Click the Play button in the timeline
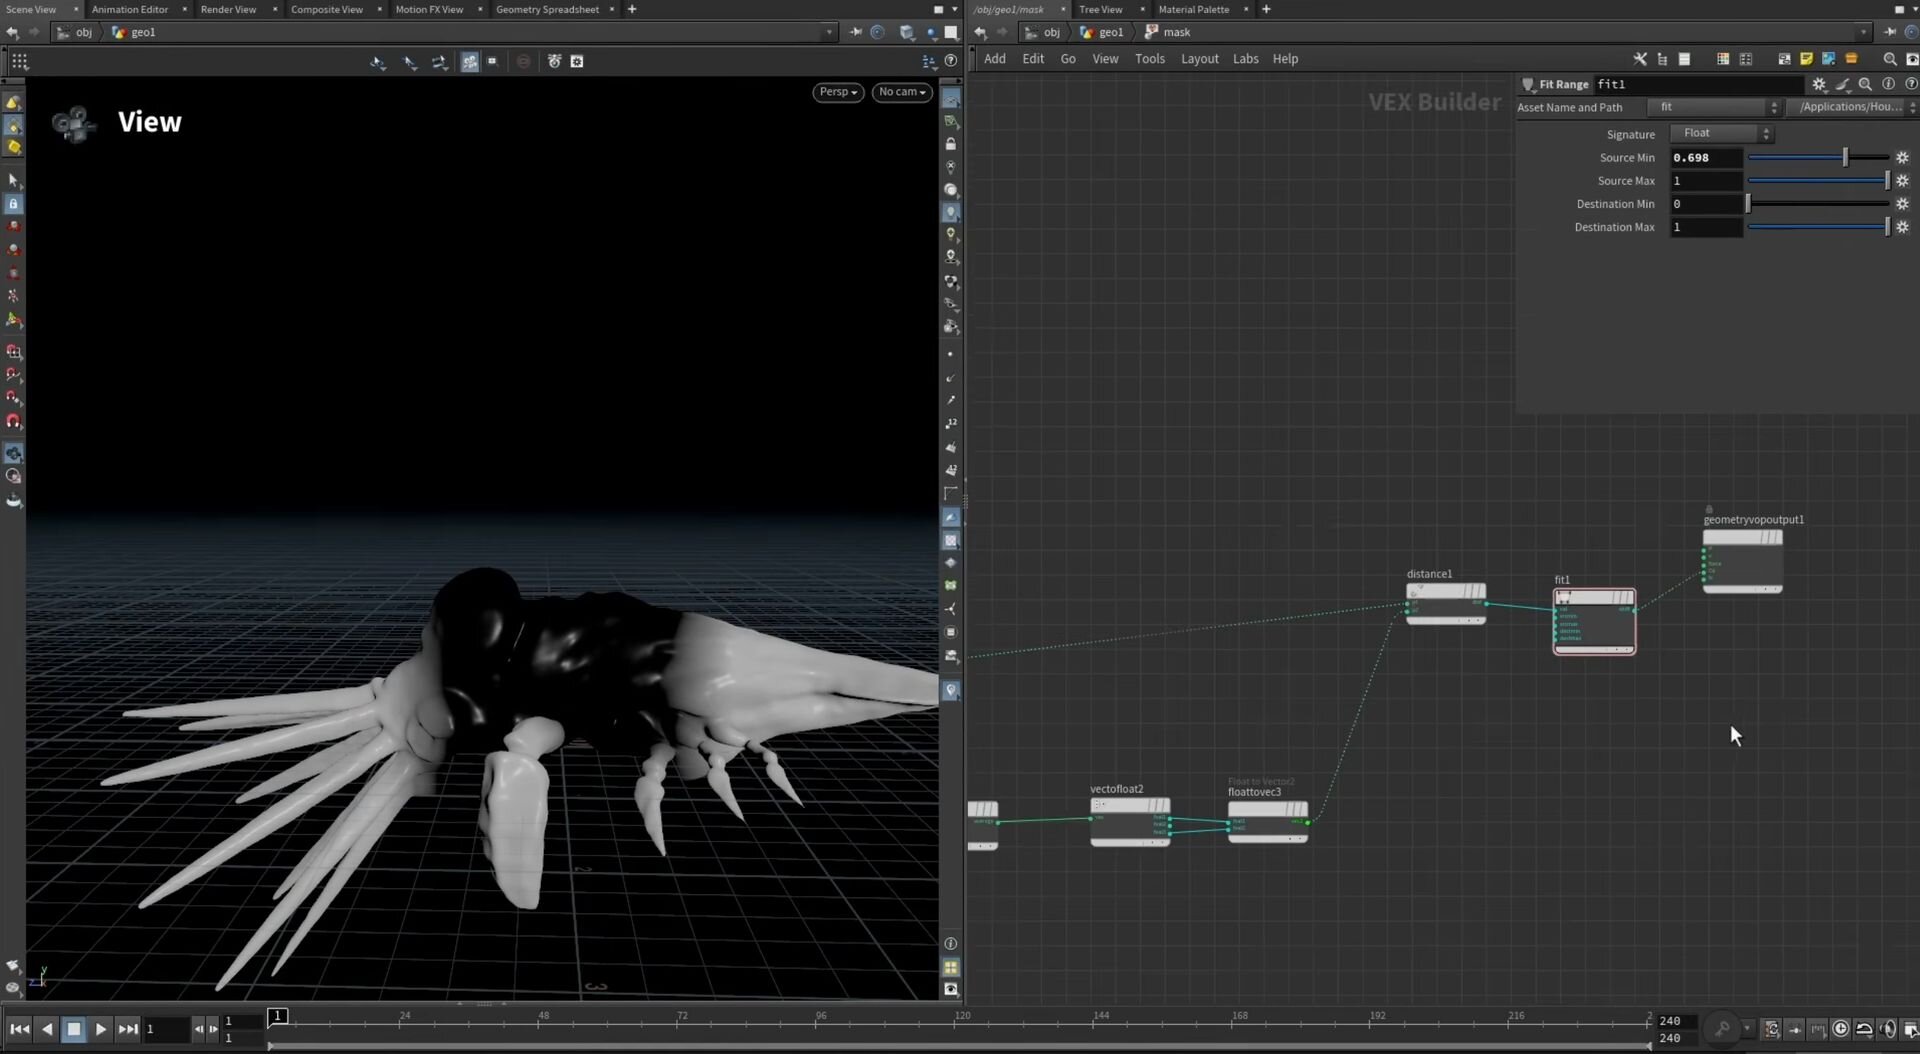The width and height of the screenshot is (1920, 1054). (x=101, y=1029)
